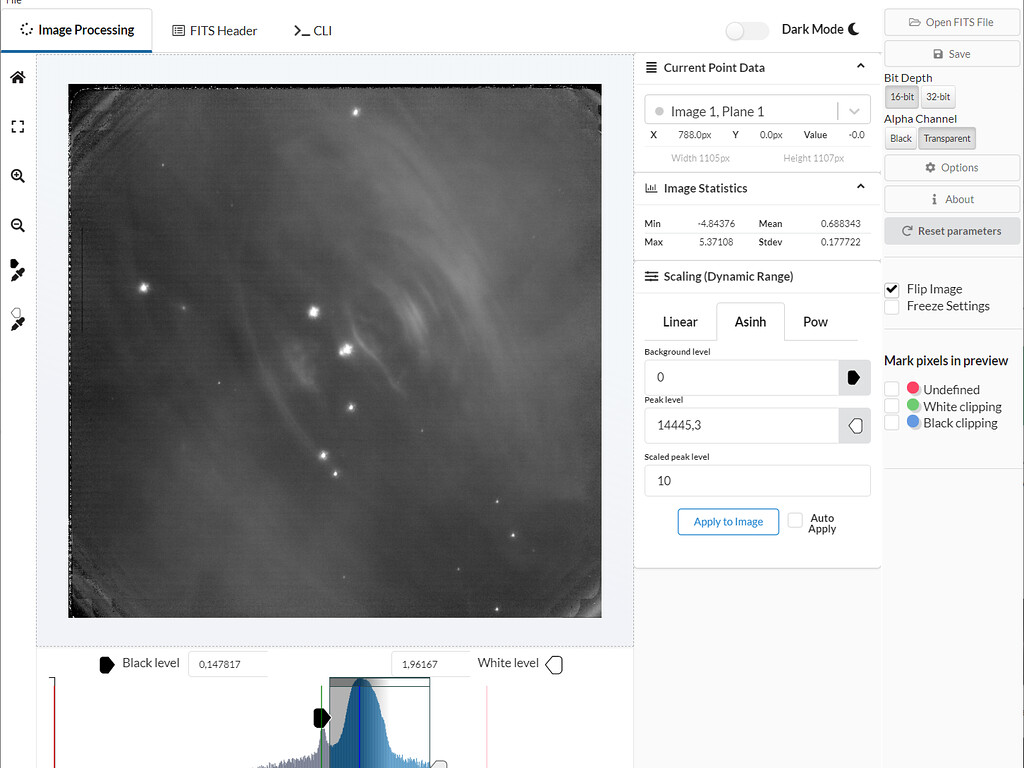1024x768 pixels.
Task: Select 32-bit depth
Action: click(938, 97)
